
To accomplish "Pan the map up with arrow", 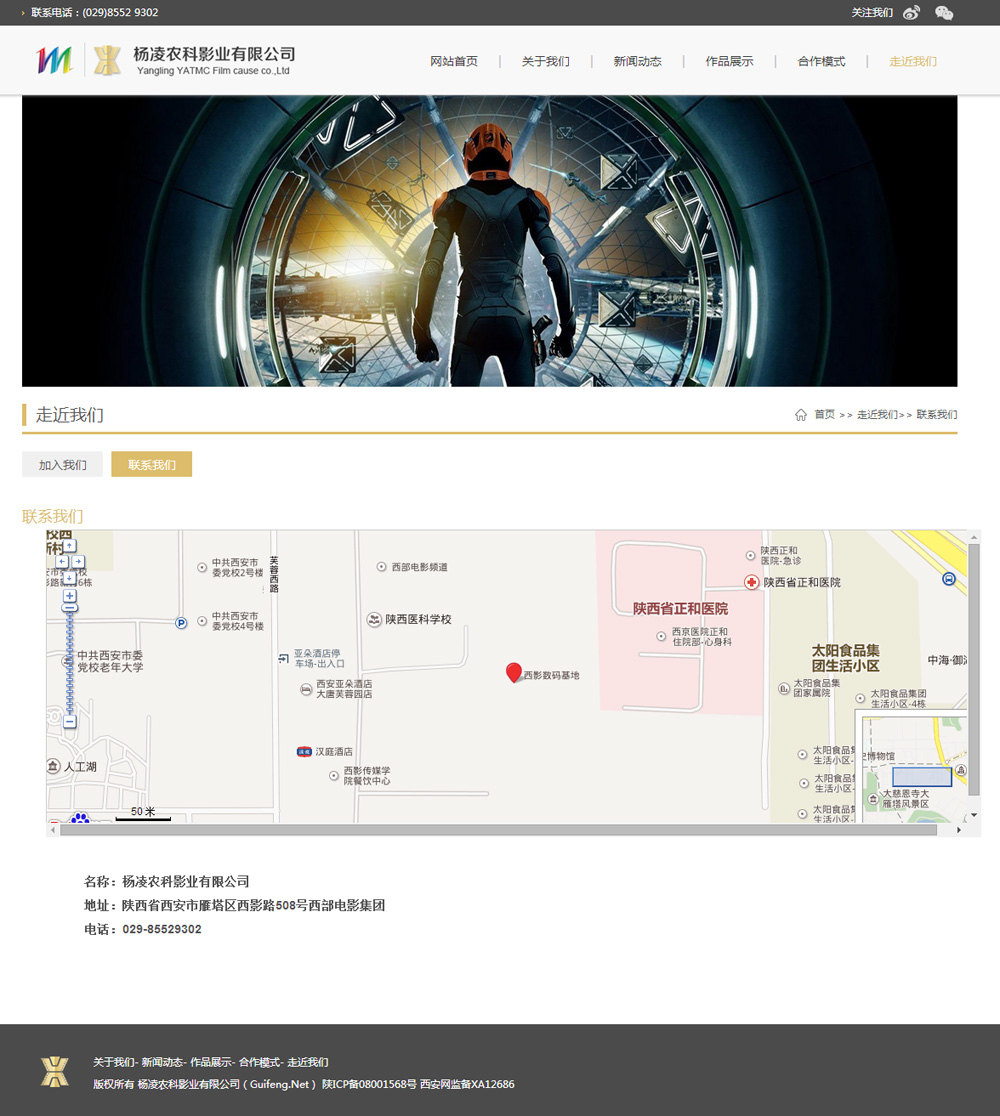I will [x=70, y=547].
